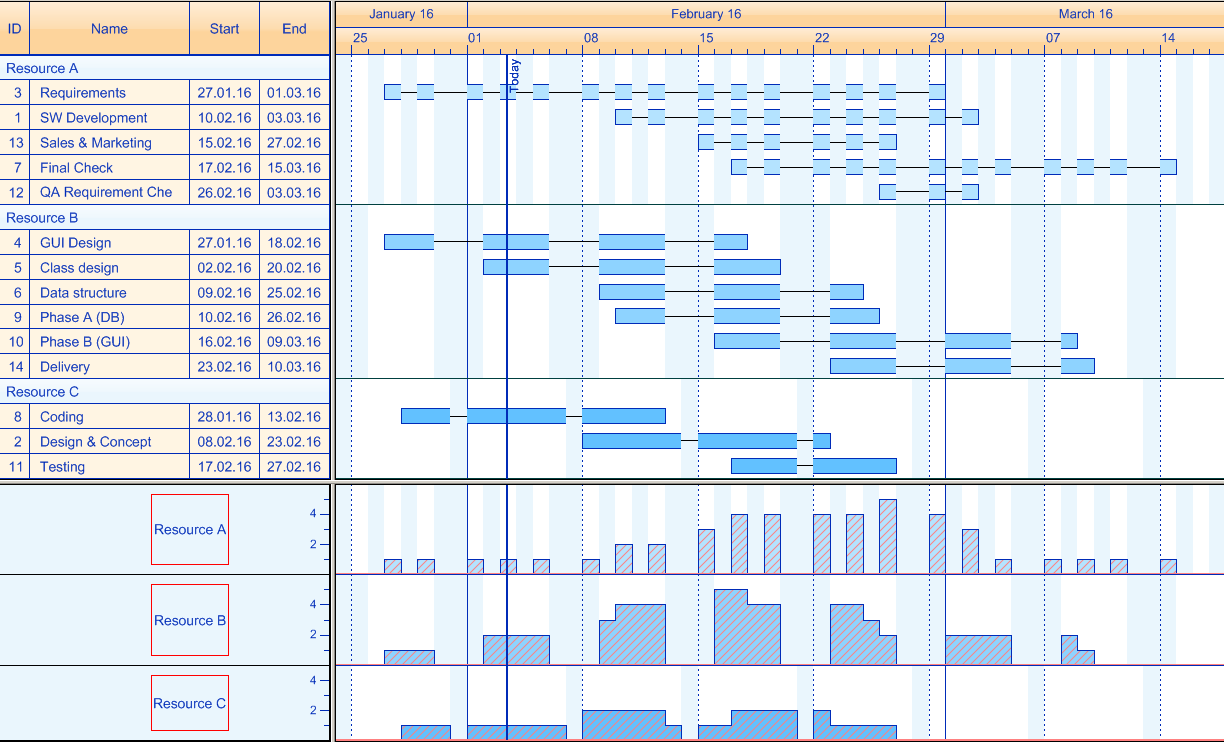Screen dimensions: 1224x742
Task: Click Delivery end date 10.03.16
Action: 294,367
